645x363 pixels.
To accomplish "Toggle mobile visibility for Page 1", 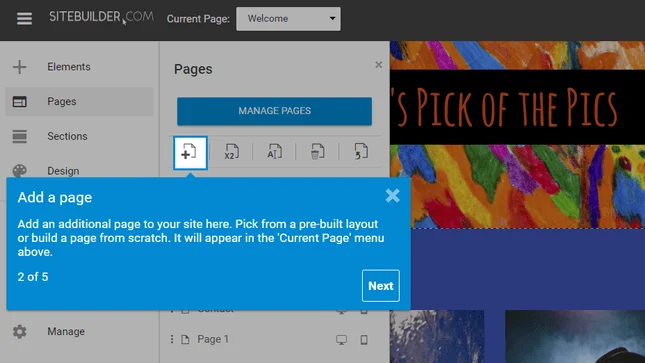I will click(x=364, y=340).
